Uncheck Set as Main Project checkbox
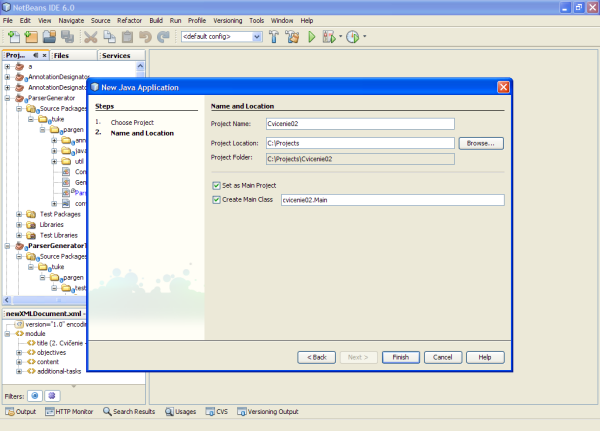Image resolution: width=600 pixels, height=431 pixels. 217,186
